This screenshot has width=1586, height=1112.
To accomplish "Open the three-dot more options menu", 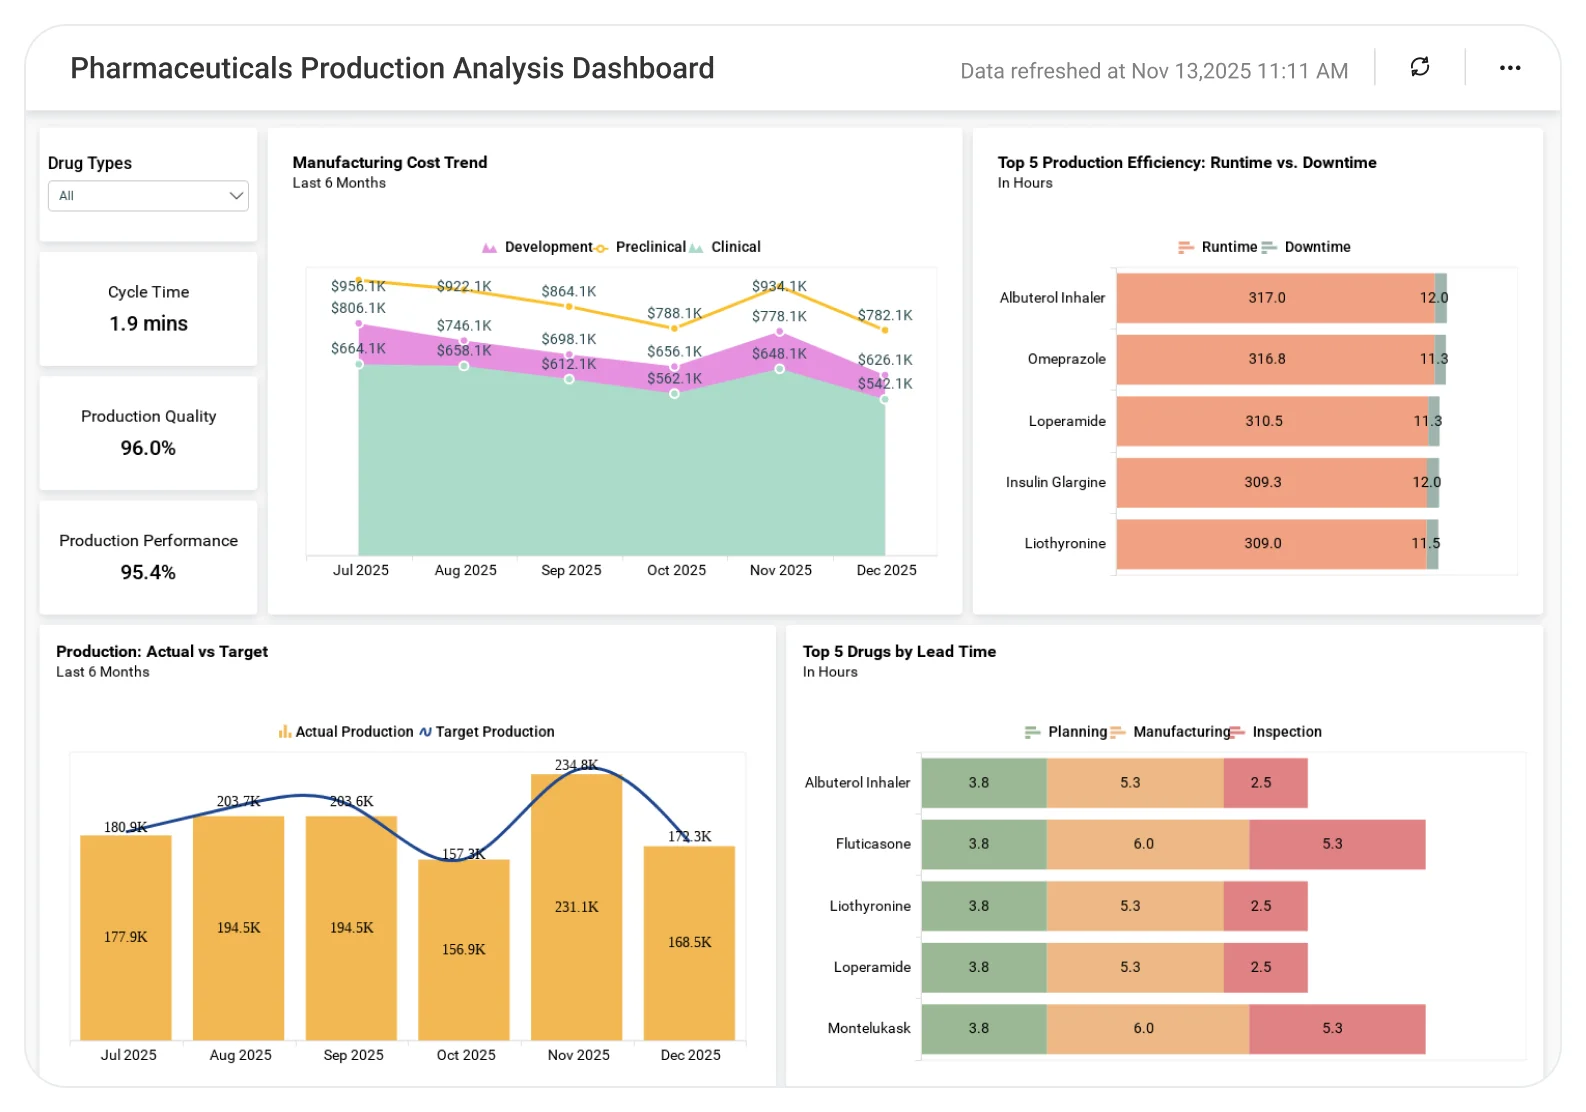I will [x=1510, y=68].
